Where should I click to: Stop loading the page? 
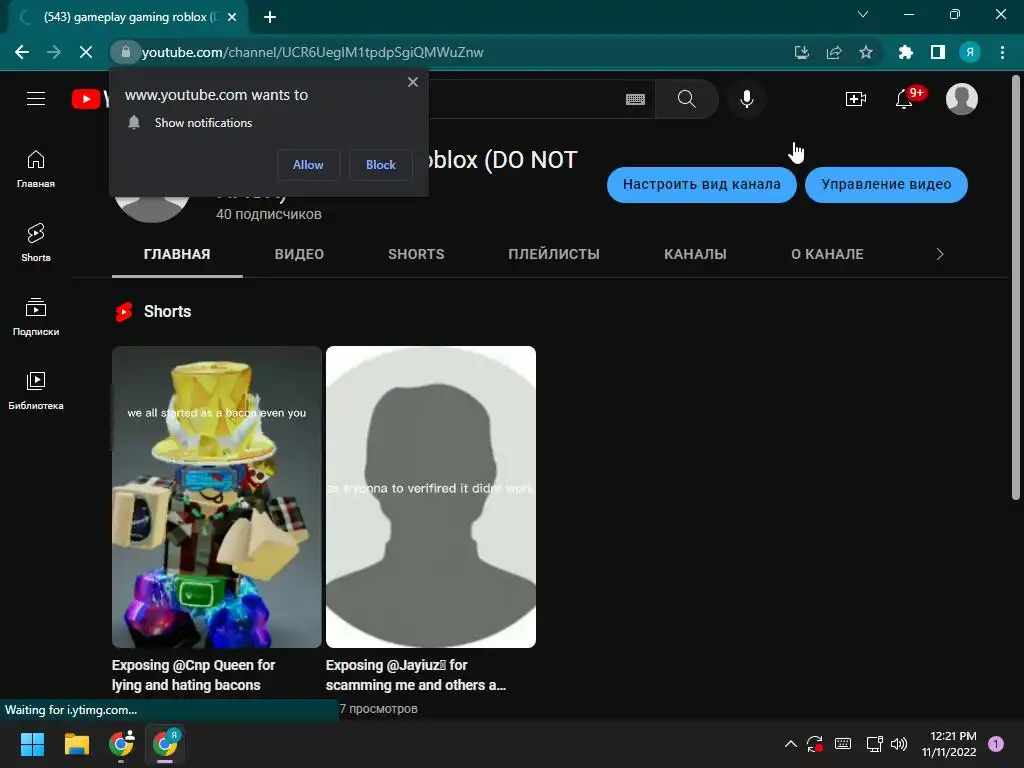[x=86, y=52]
